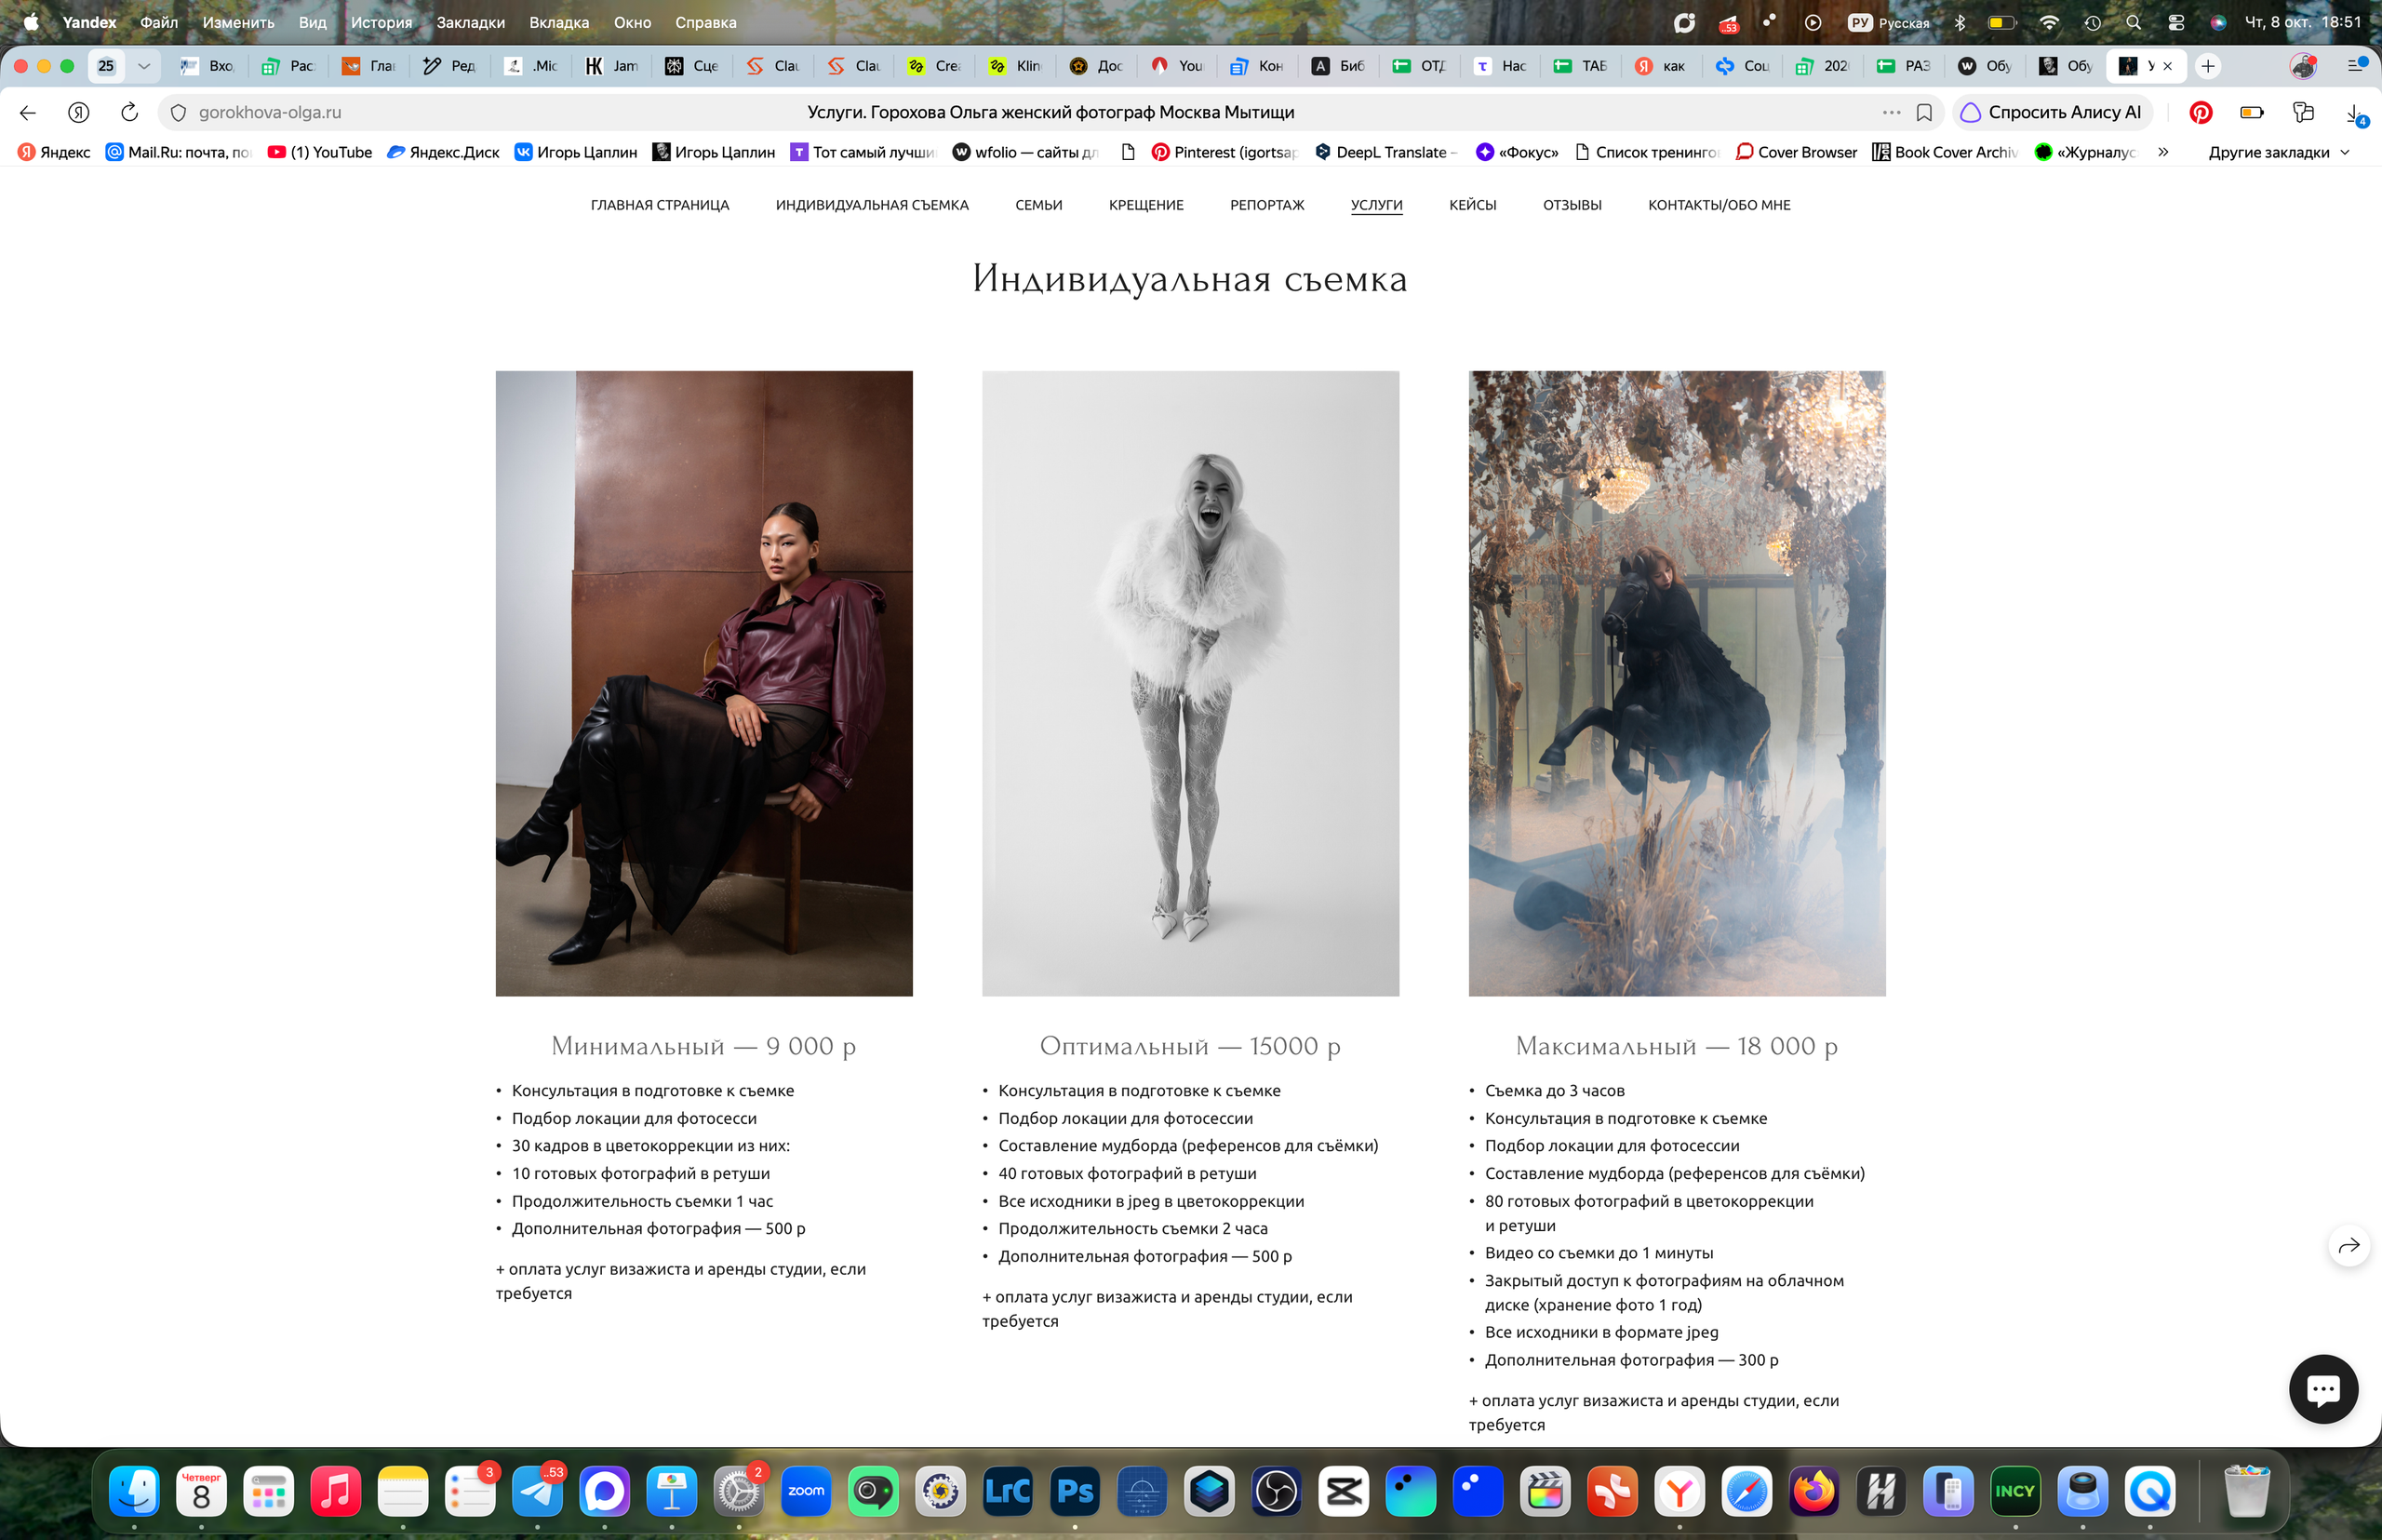Screen dimensions: 2382x1540
Task: Open the chat widget bubble
Action: (x=2323, y=1389)
